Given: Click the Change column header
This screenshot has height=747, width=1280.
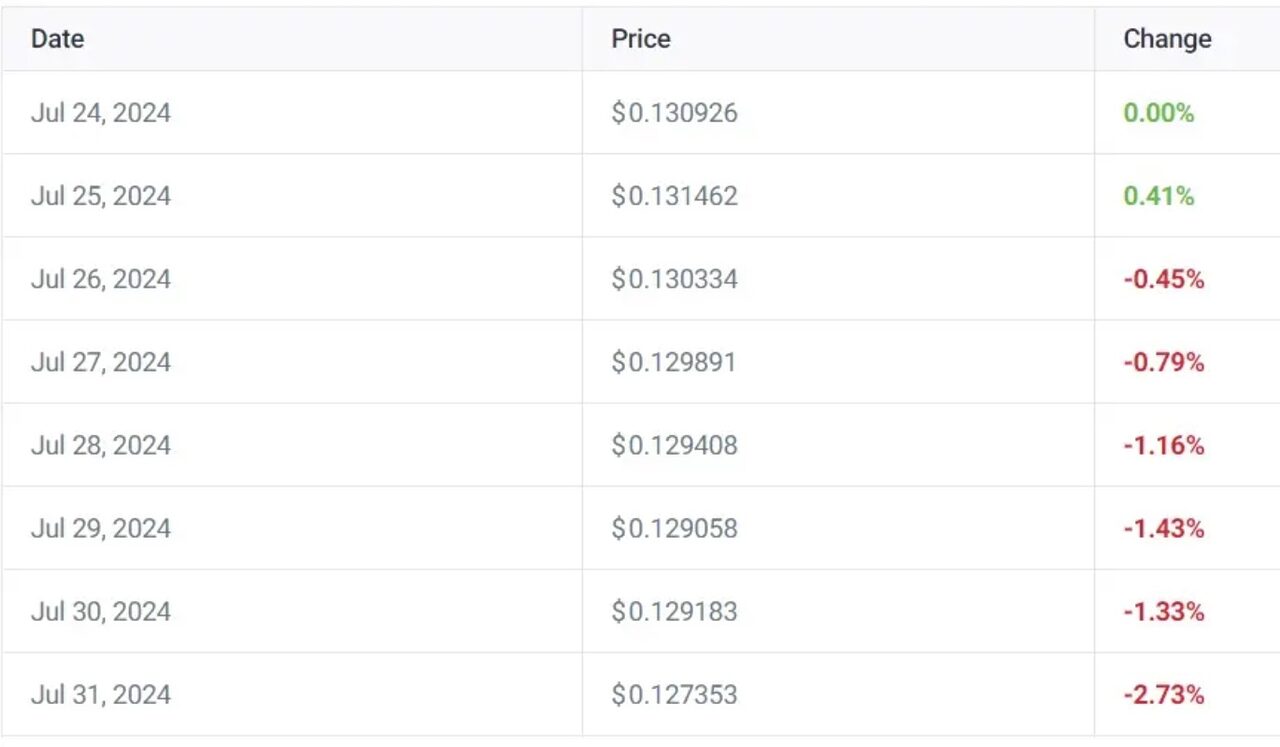Looking at the screenshot, I should coord(1167,39).
